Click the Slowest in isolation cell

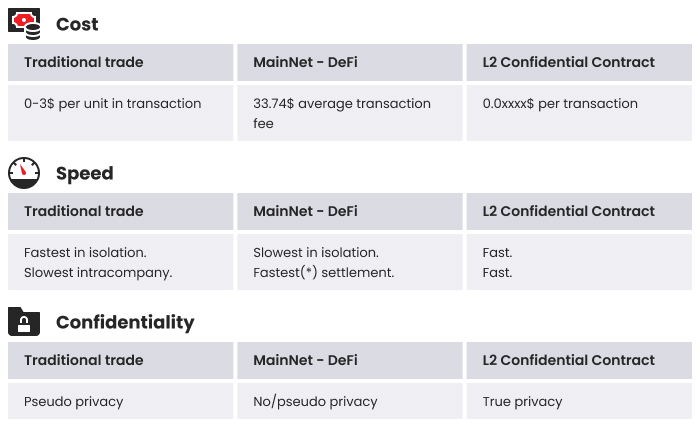tap(350, 262)
